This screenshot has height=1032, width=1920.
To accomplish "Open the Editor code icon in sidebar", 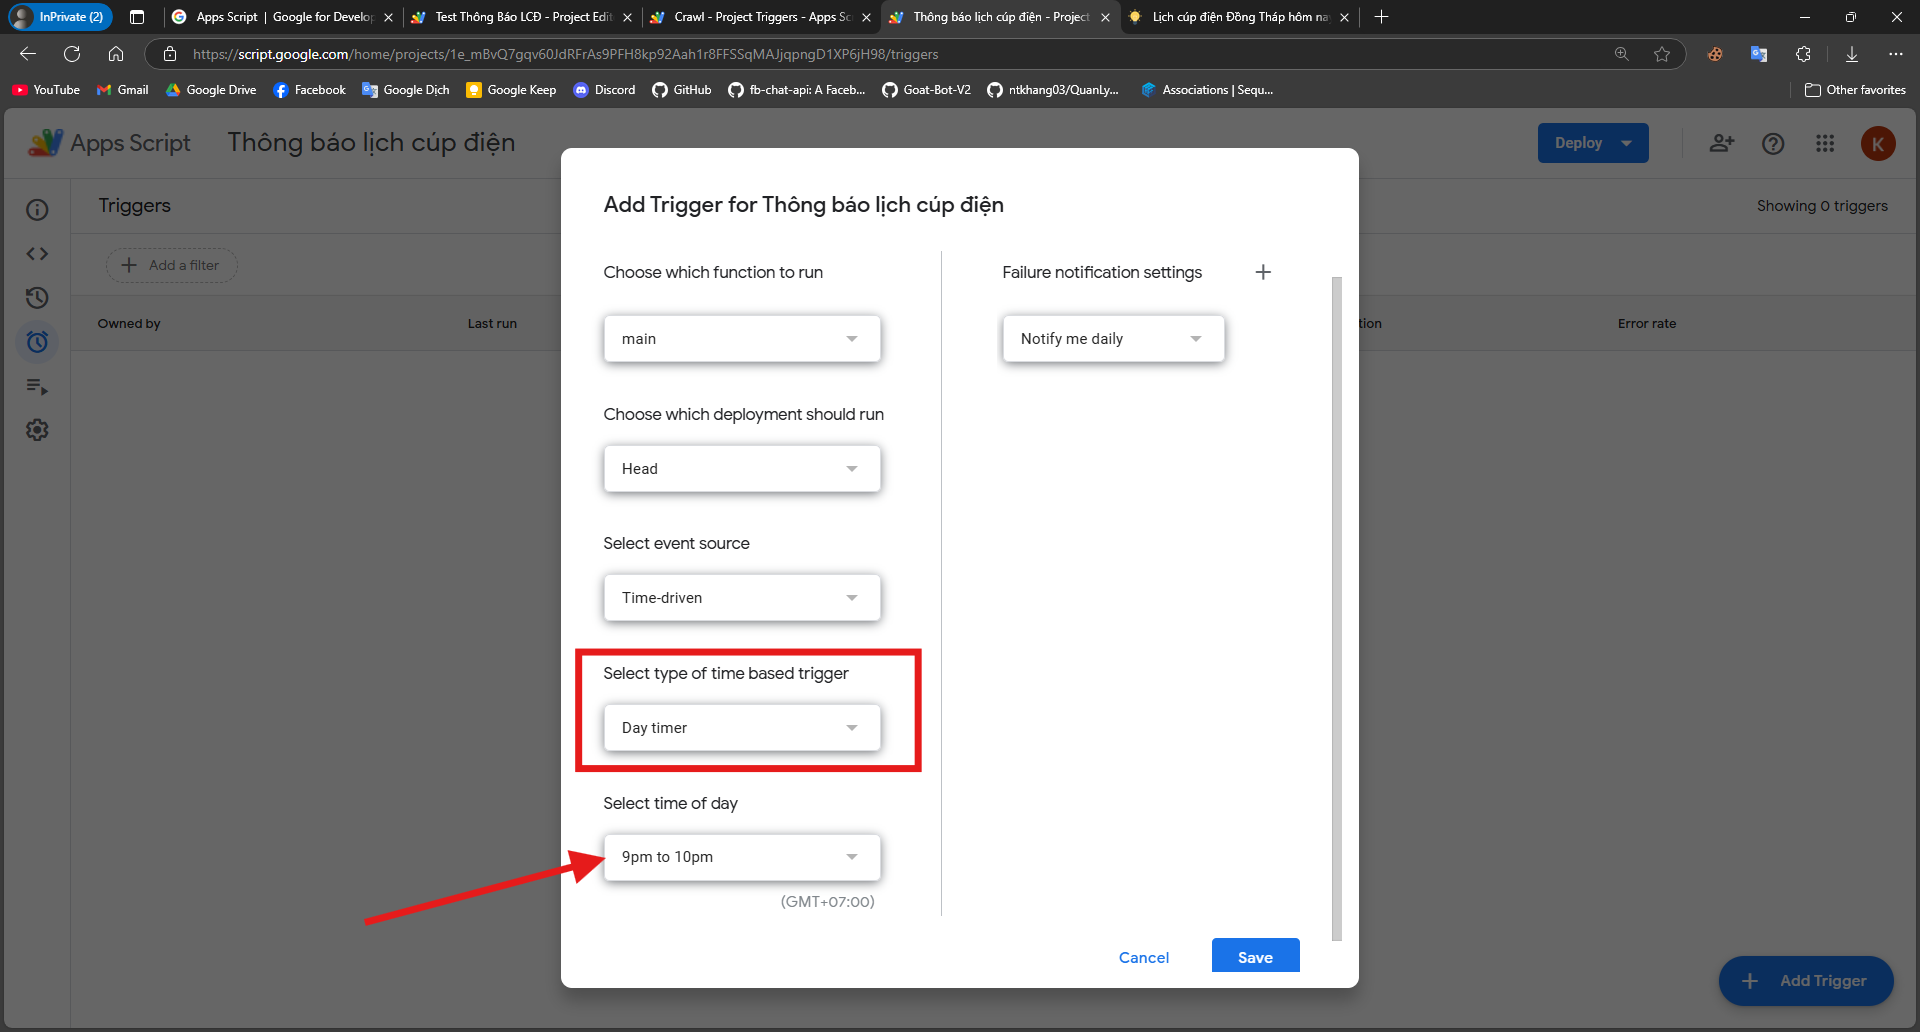I will click(37, 254).
